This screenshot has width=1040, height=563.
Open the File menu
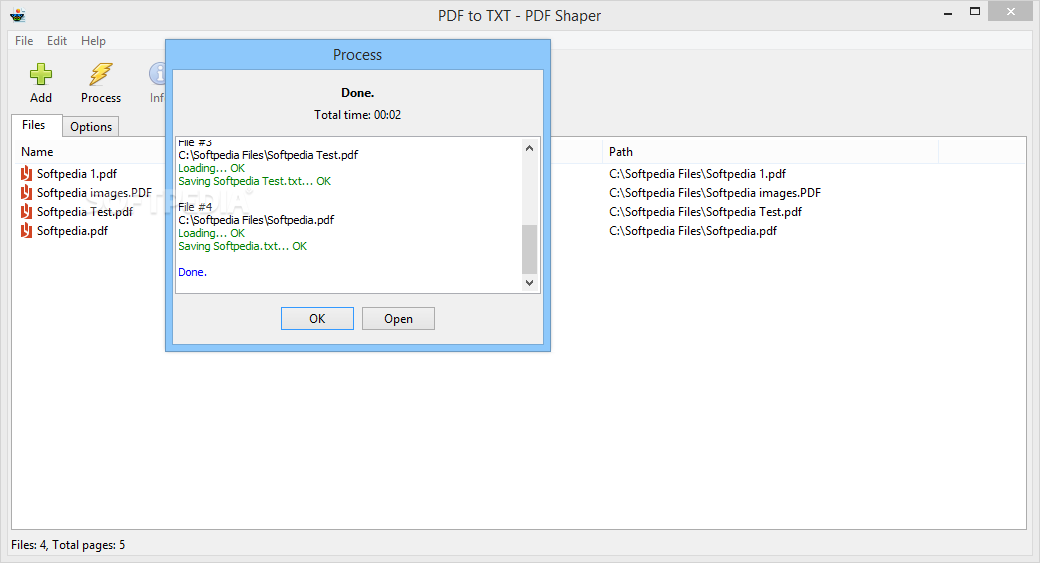click(x=24, y=40)
